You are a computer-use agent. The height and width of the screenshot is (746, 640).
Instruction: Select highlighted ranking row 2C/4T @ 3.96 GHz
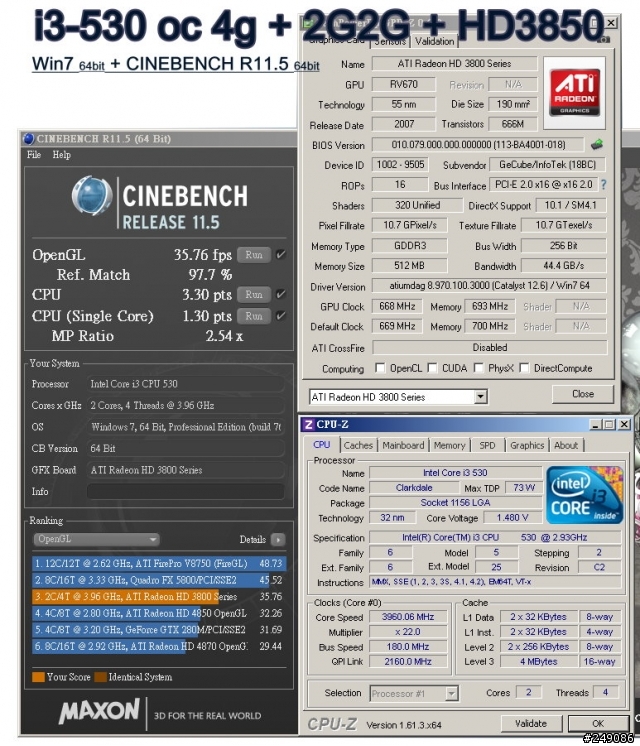pos(159,597)
